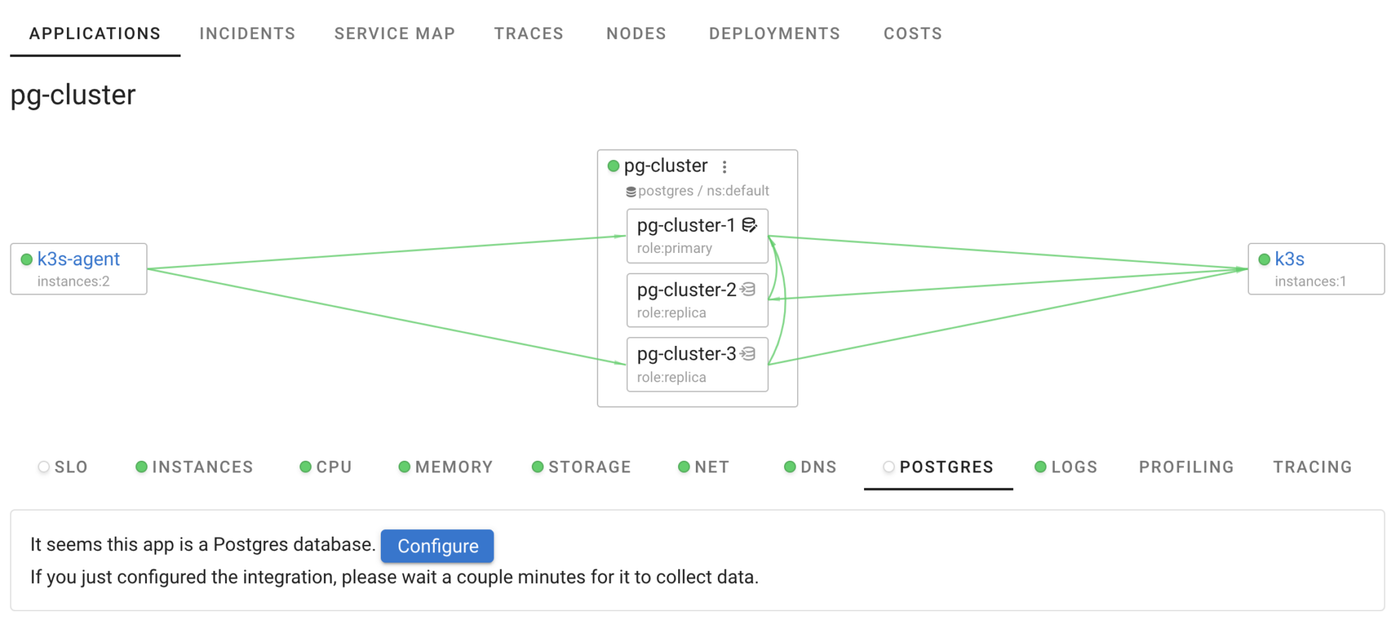Click the primary database icon on pg-cluster-1

point(750,225)
